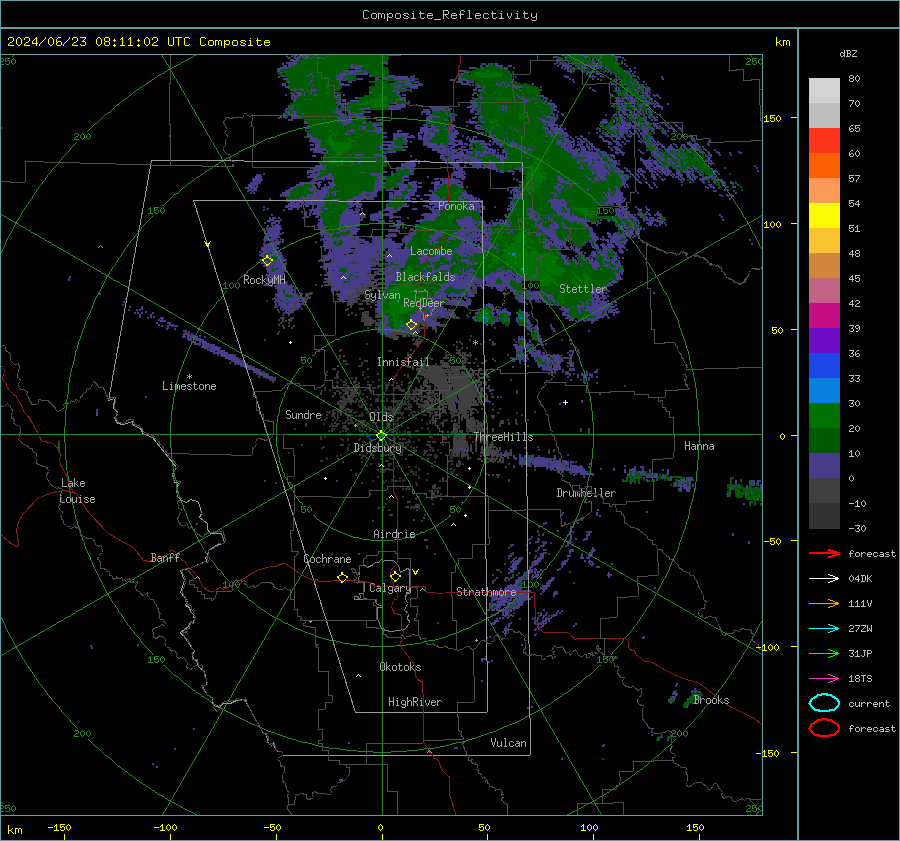This screenshot has height=841, width=900.
Task: Click the Olds city label
Action: [x=381, y=417]
